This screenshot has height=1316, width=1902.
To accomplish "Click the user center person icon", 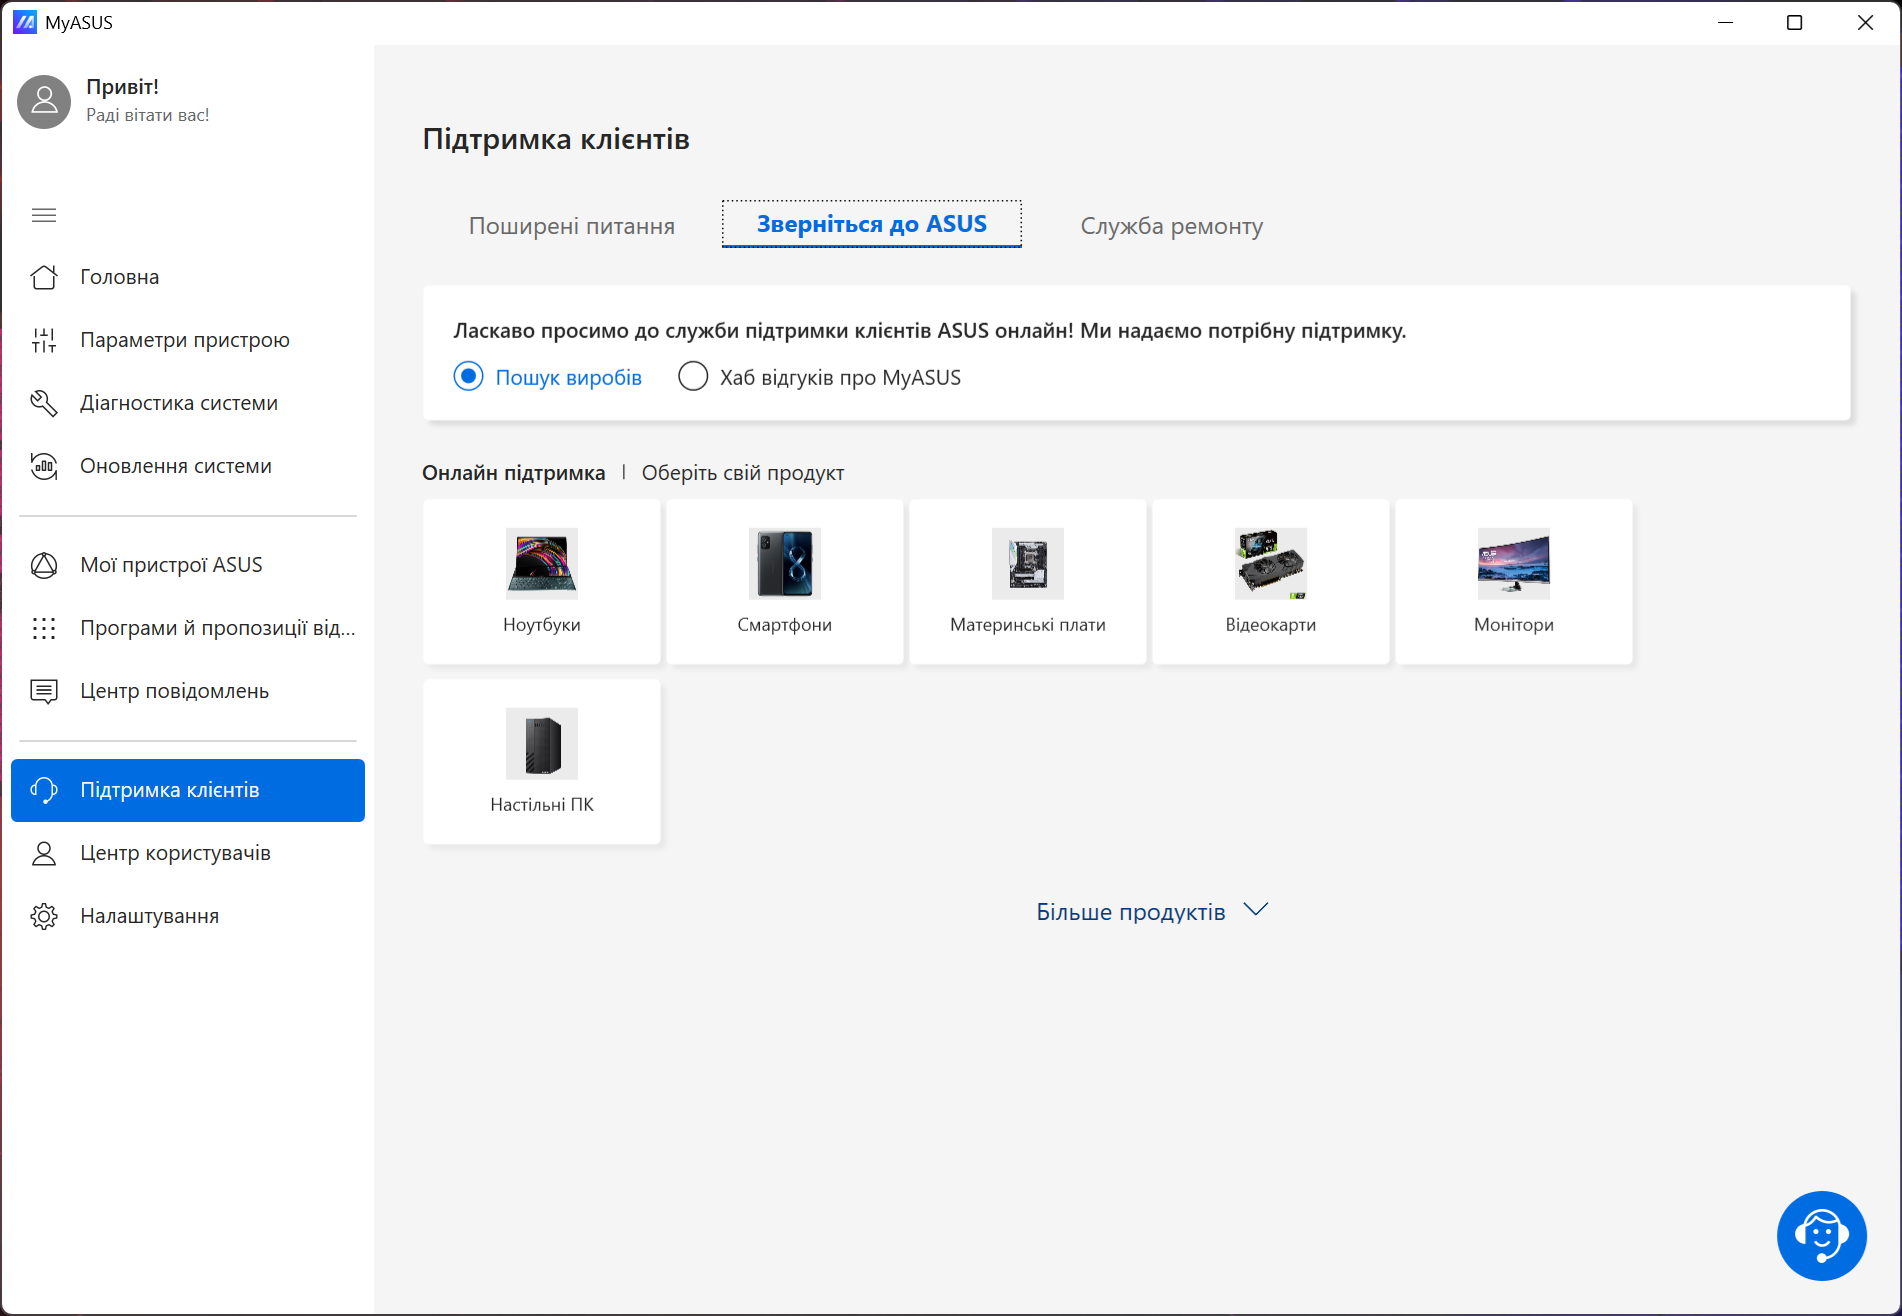I will pos(44,853).
